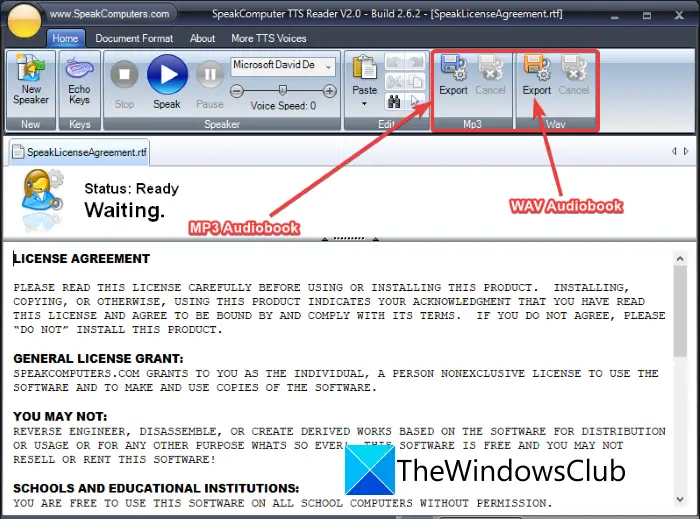Minimize the SpeakComputer TTS Reader window
Image resolution: width=700 pixels, height=519 pixels.
point(615,15)
